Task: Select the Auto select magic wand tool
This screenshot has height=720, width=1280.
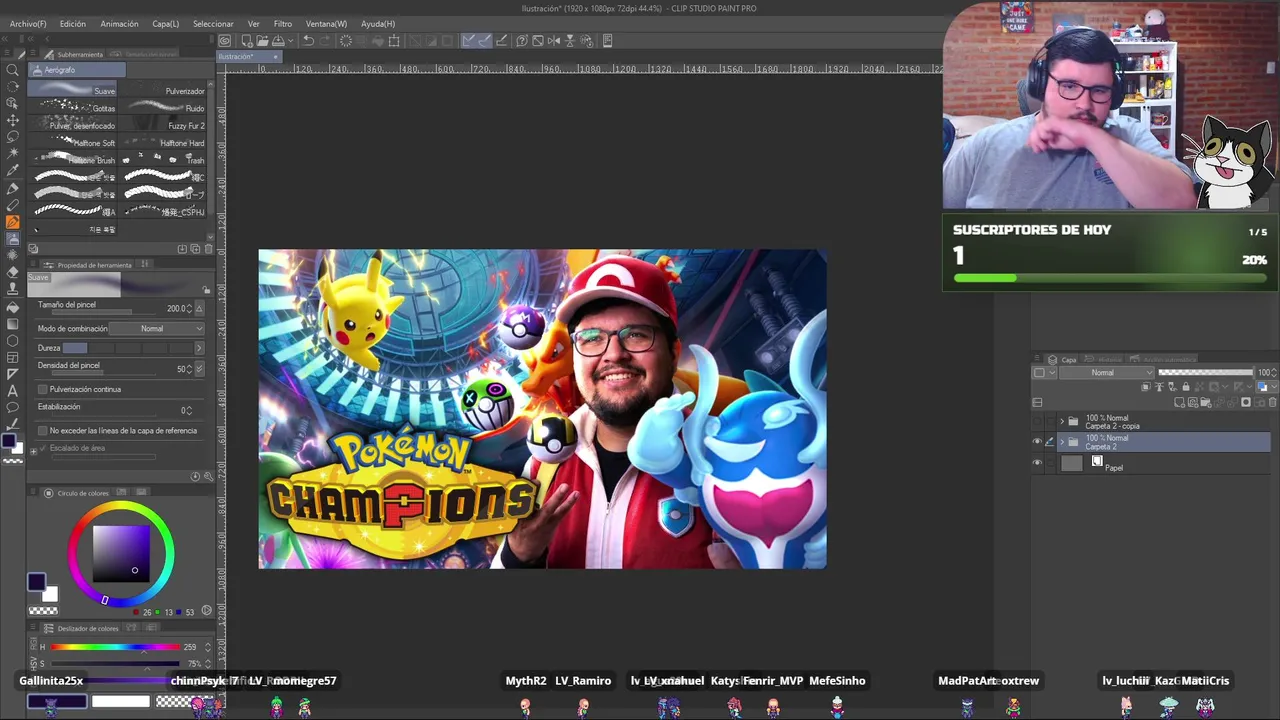Action: 12,153
